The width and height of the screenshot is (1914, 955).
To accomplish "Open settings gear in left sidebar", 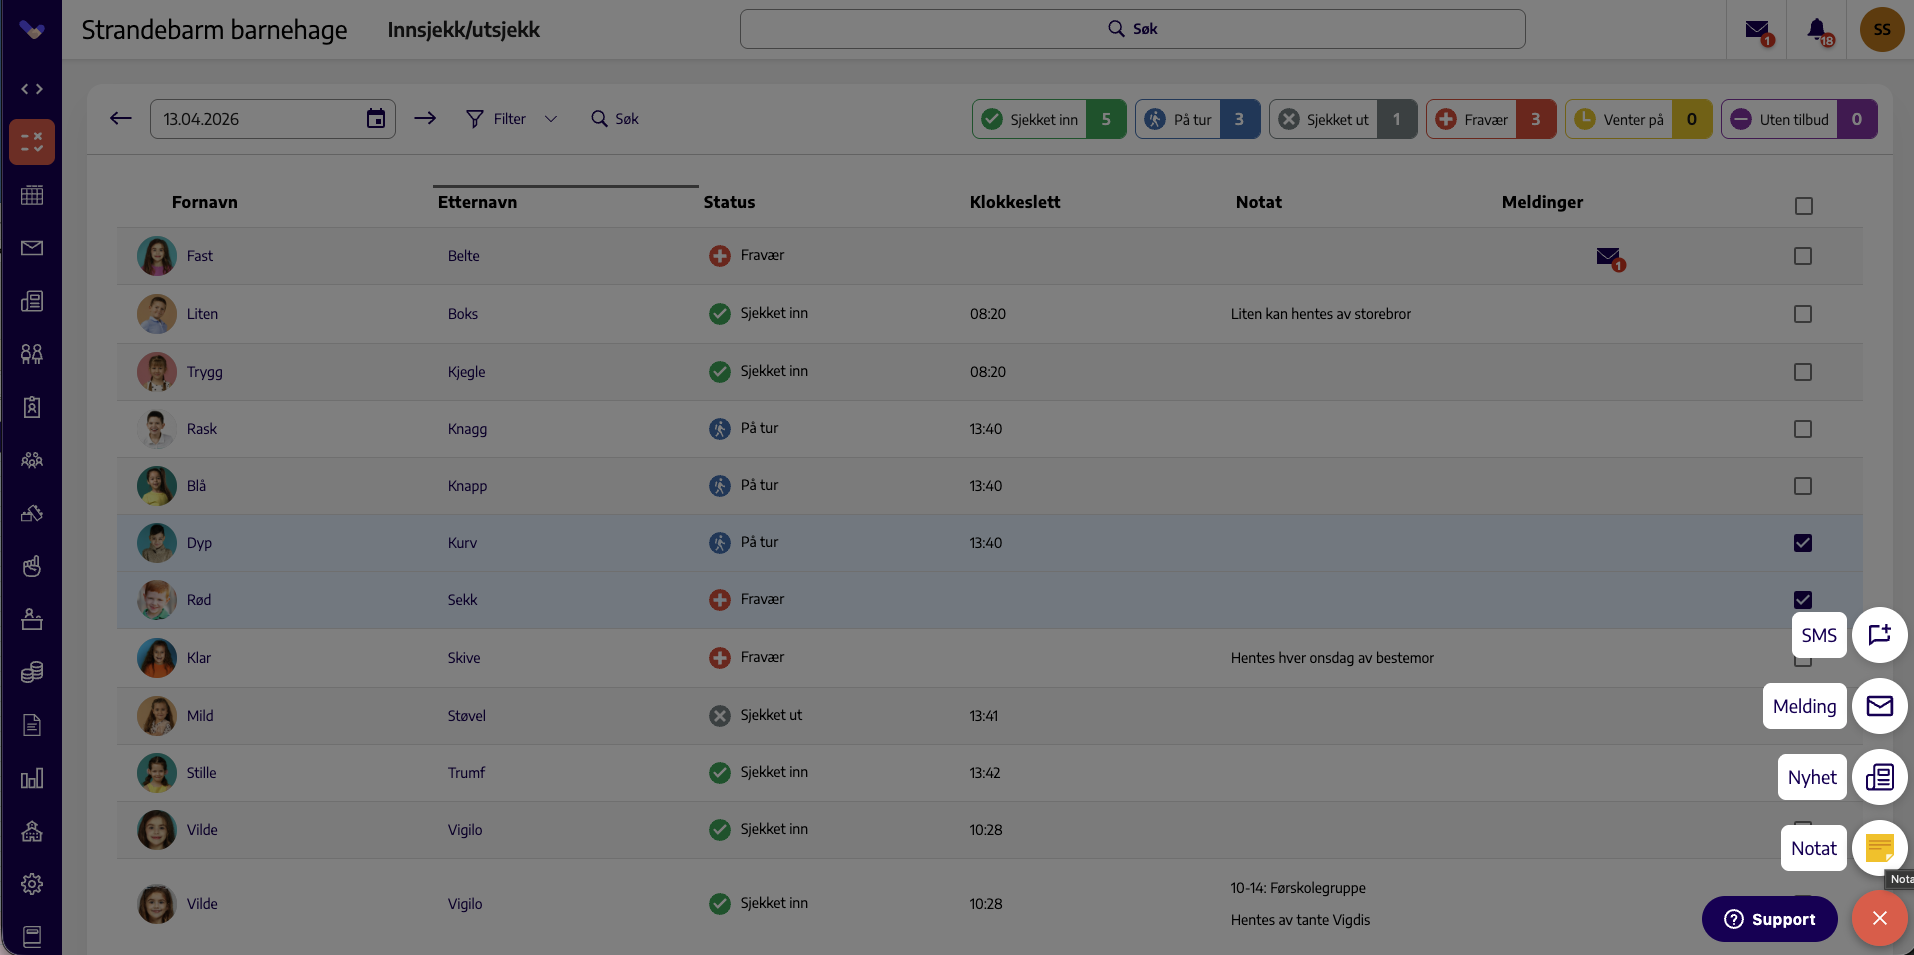I will click(32, 884).
